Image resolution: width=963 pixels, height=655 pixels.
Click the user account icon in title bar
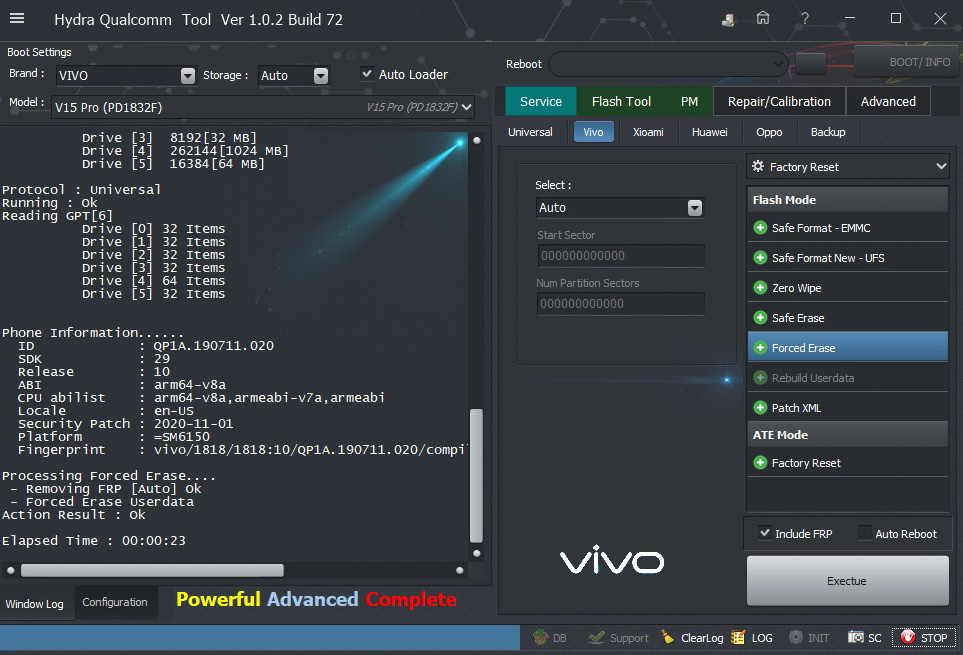point(728,20)
